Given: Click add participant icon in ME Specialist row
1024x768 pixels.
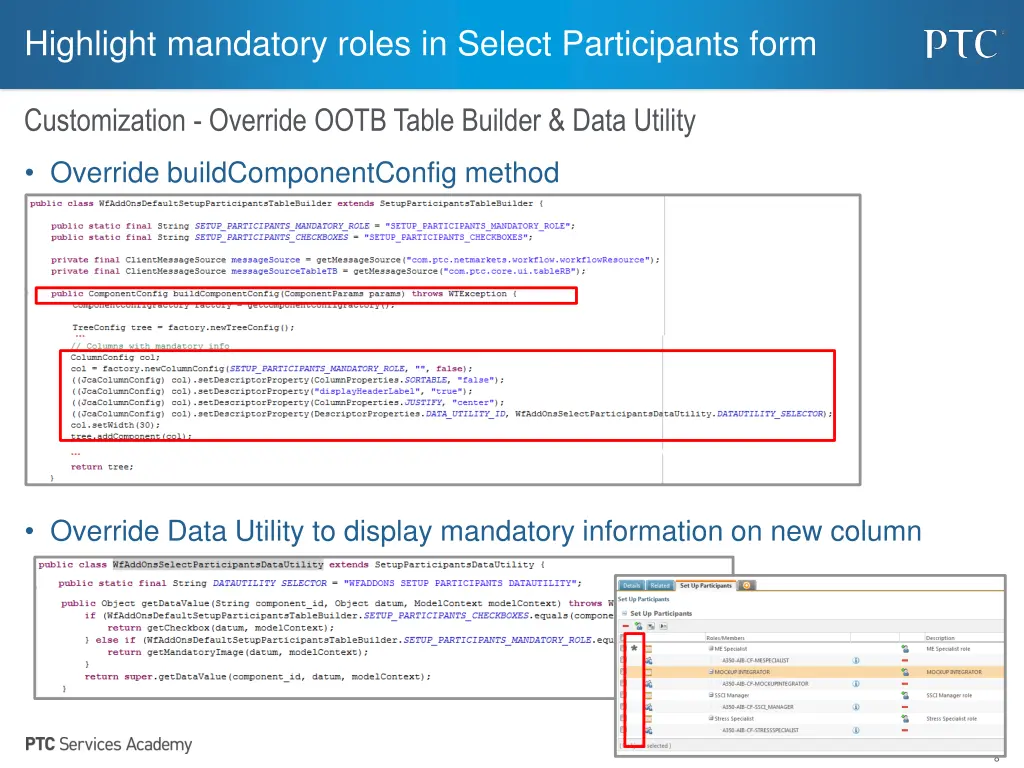Looking at the screenshot, I should [x=904, y=648].
